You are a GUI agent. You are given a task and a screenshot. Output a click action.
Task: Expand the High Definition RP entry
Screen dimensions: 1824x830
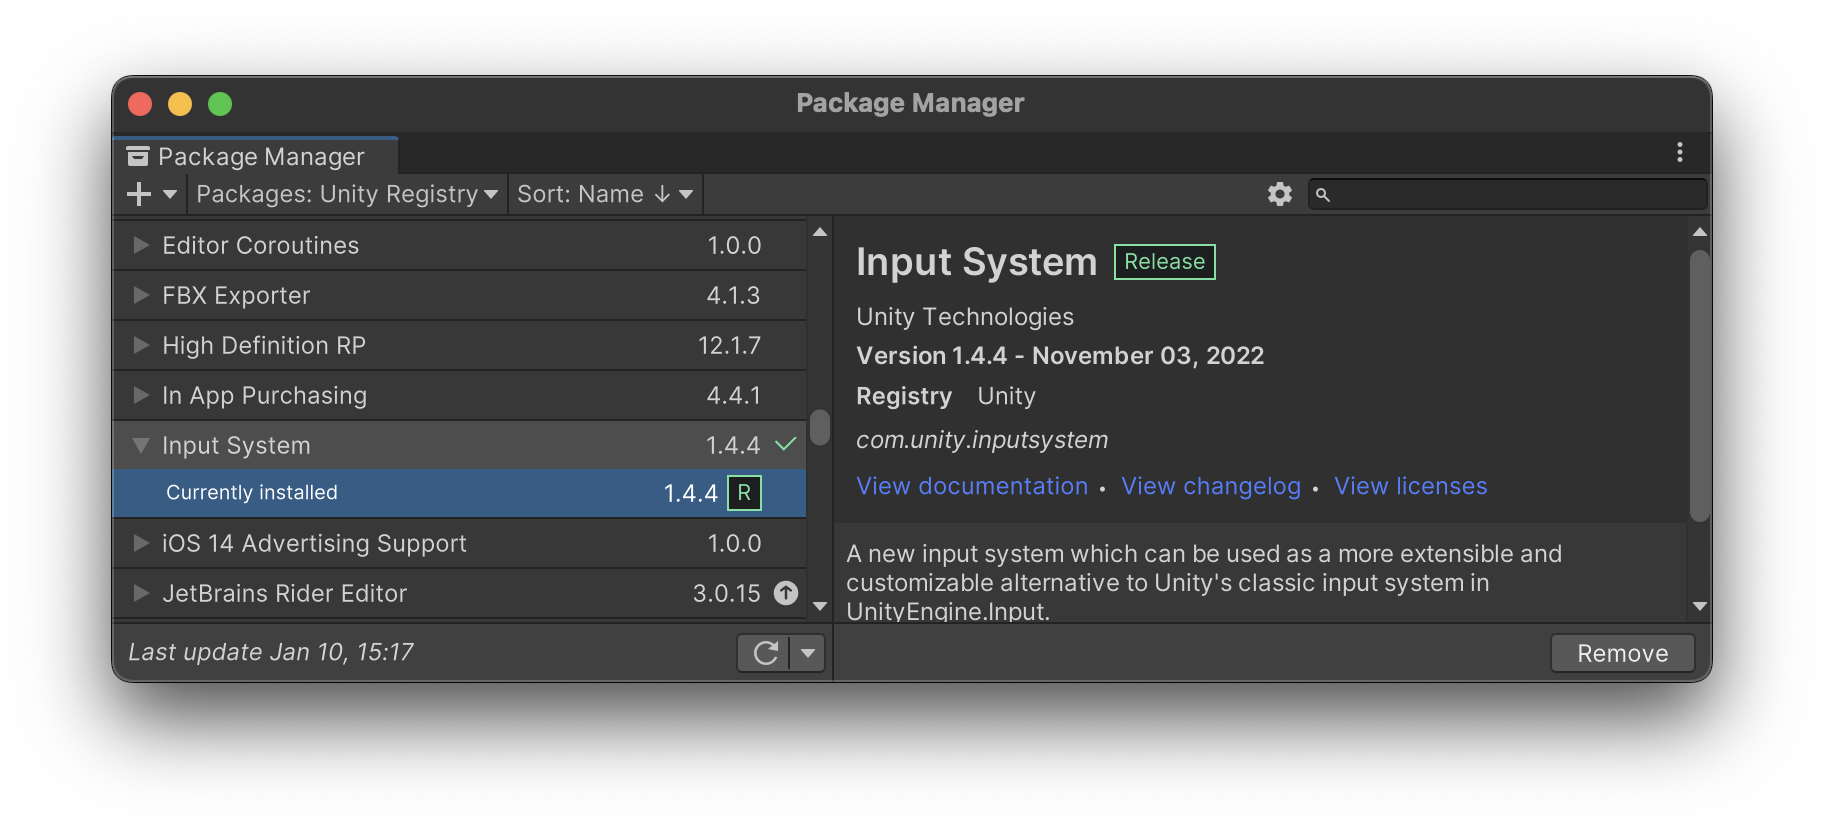[x=141, y=345]
